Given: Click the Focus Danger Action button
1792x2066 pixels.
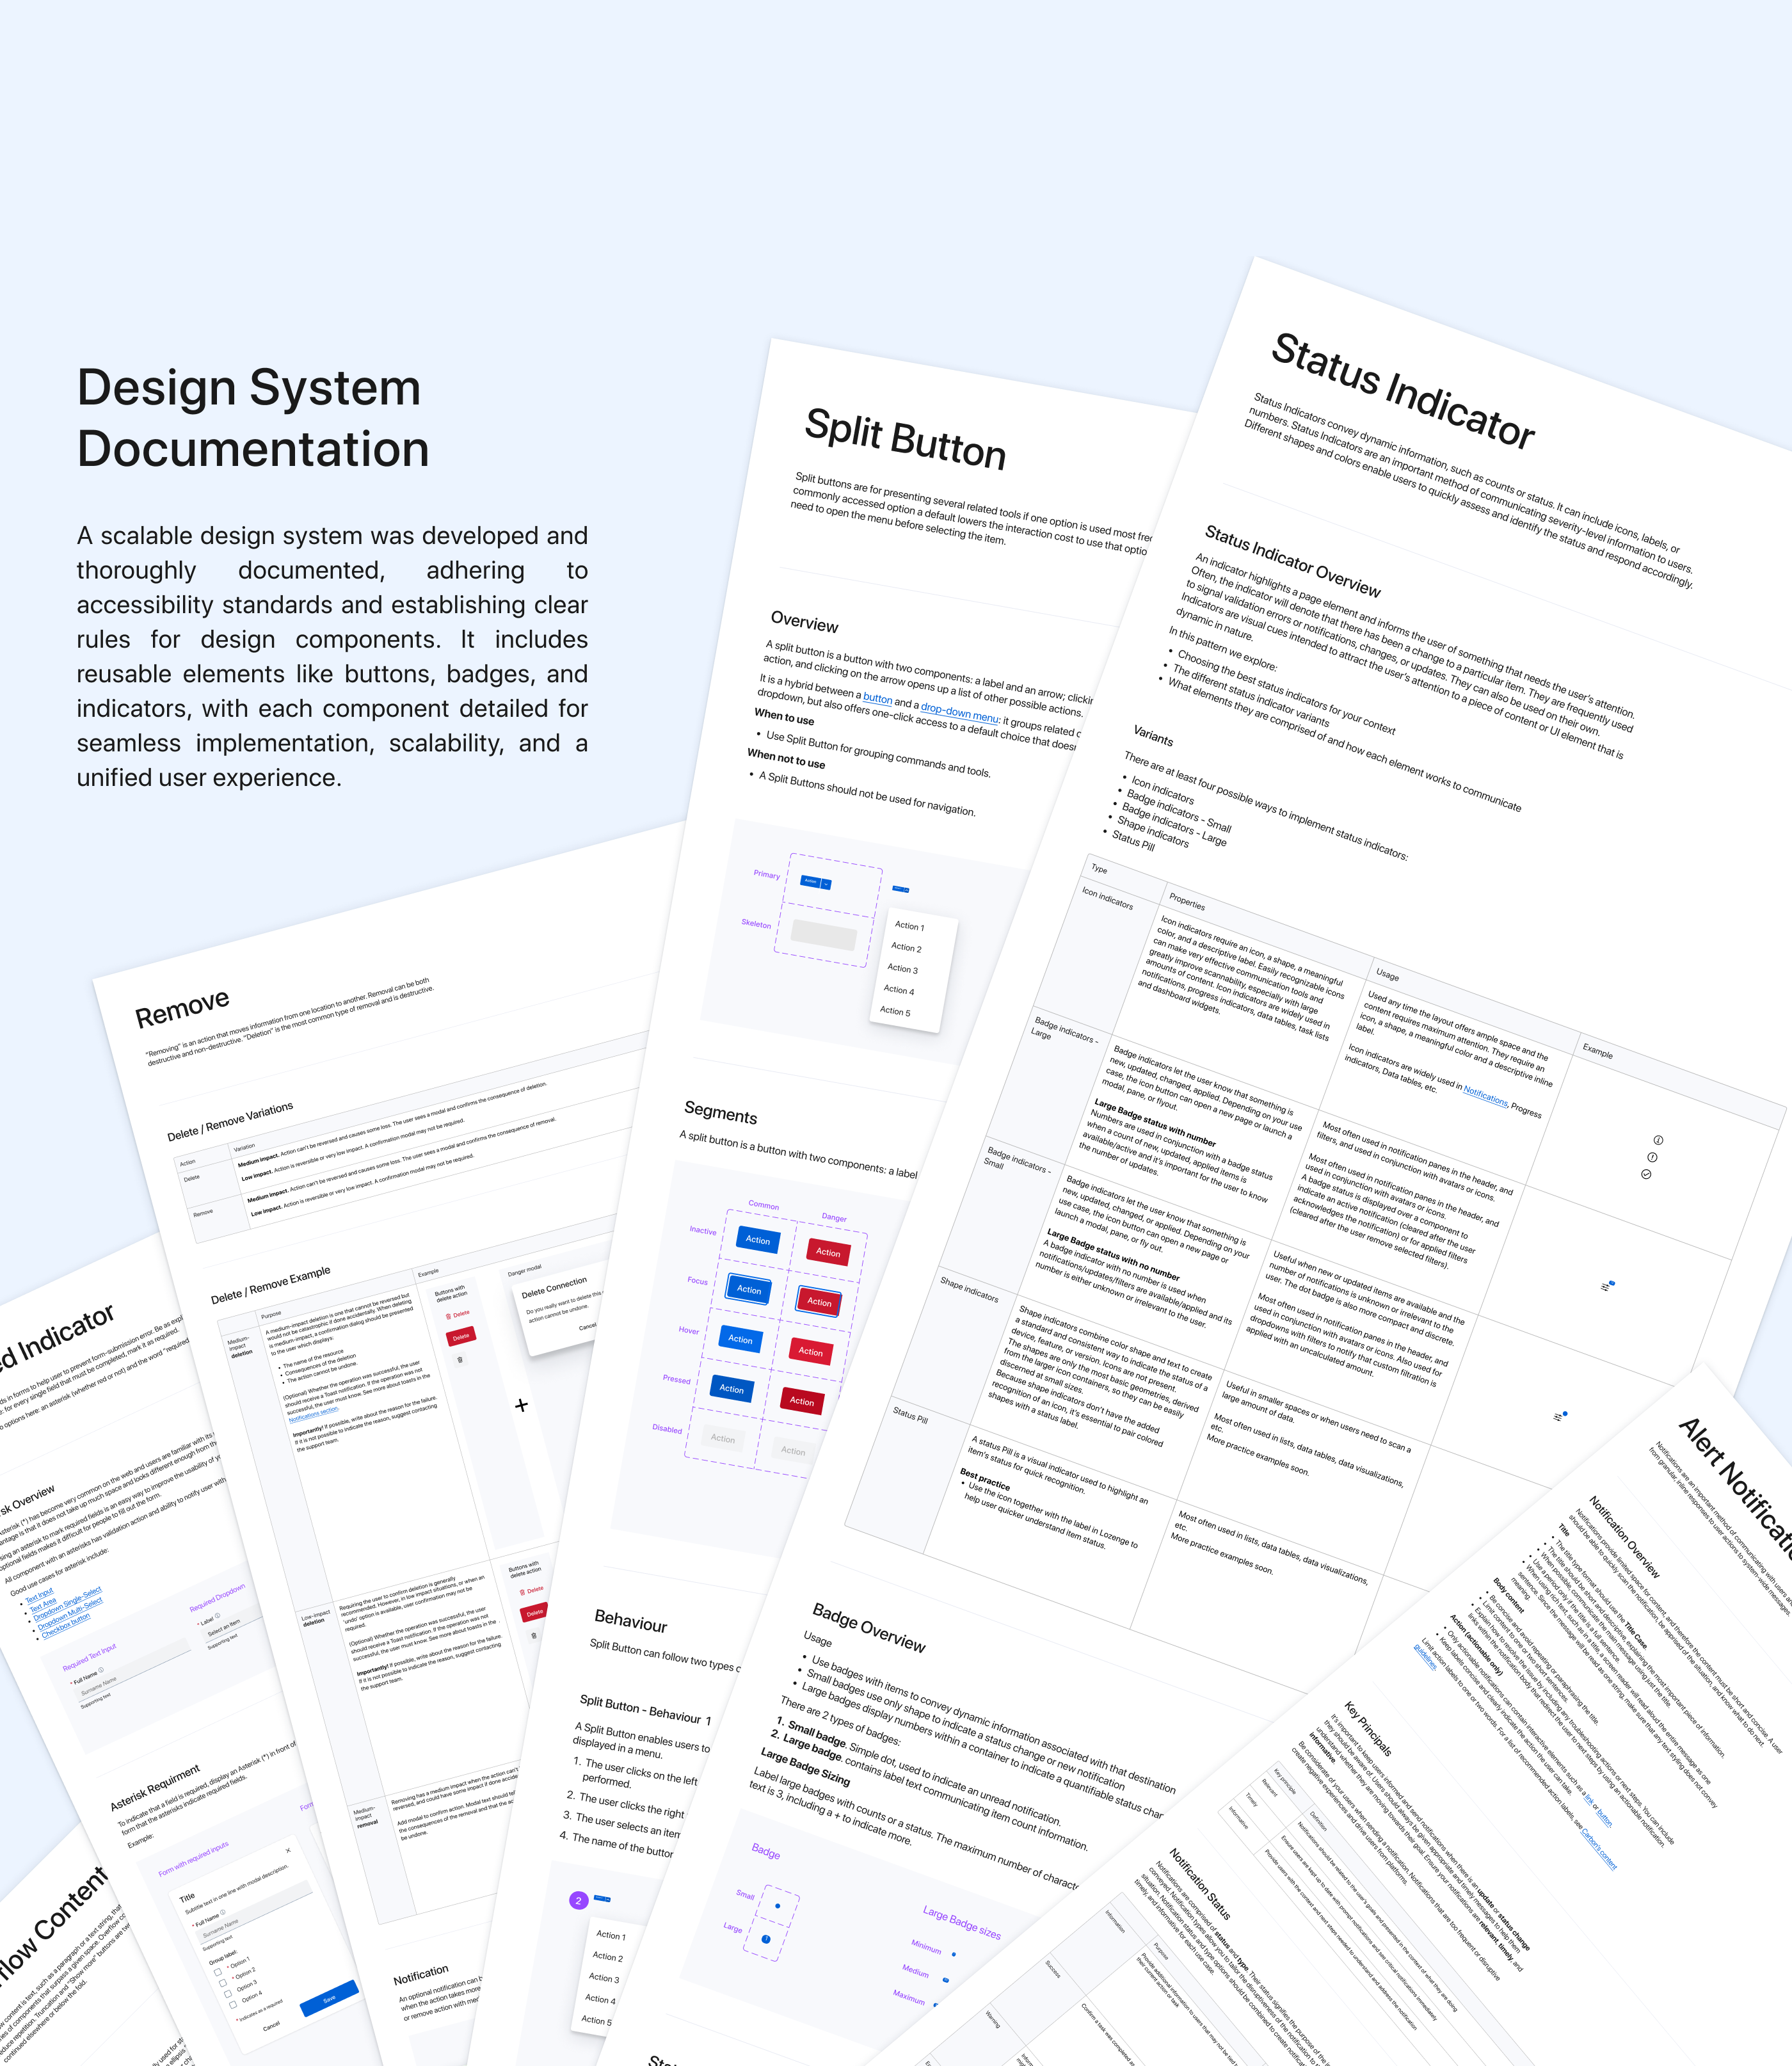Looking at the screenshot, I should tap(819, 1302).
